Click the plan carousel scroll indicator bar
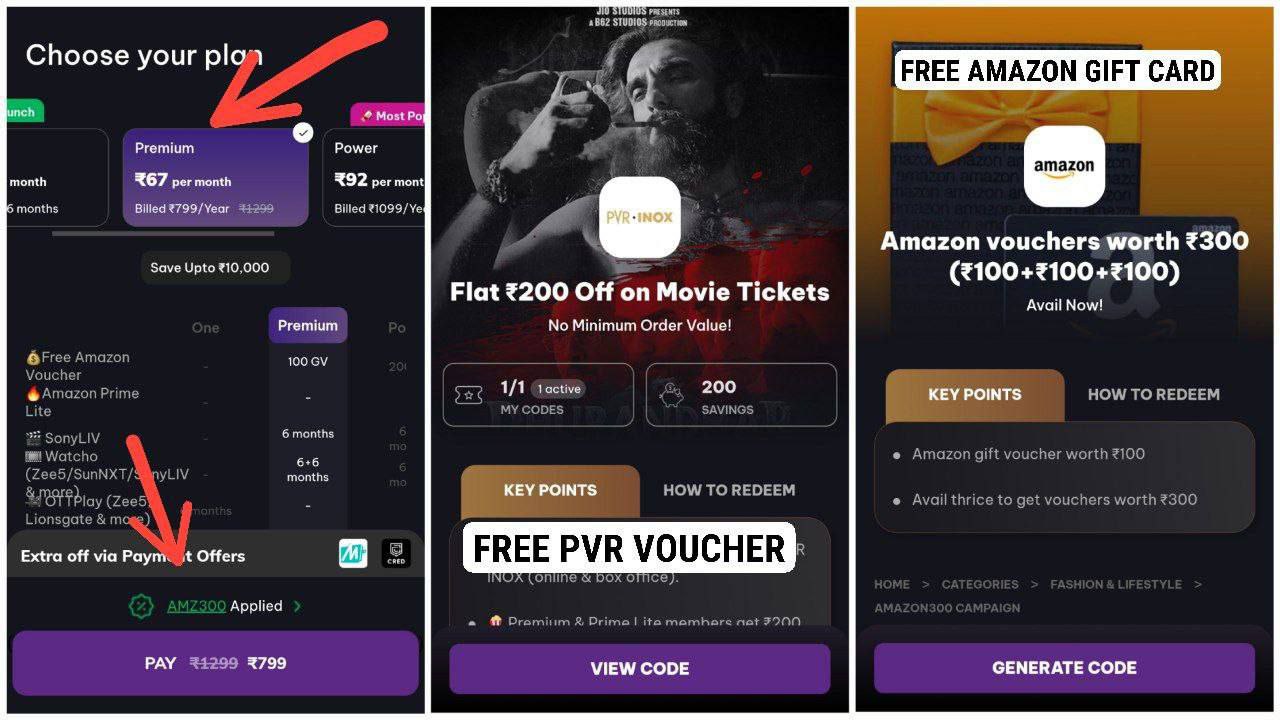This screenshot has height=720, width=1280. coord(163,234)
